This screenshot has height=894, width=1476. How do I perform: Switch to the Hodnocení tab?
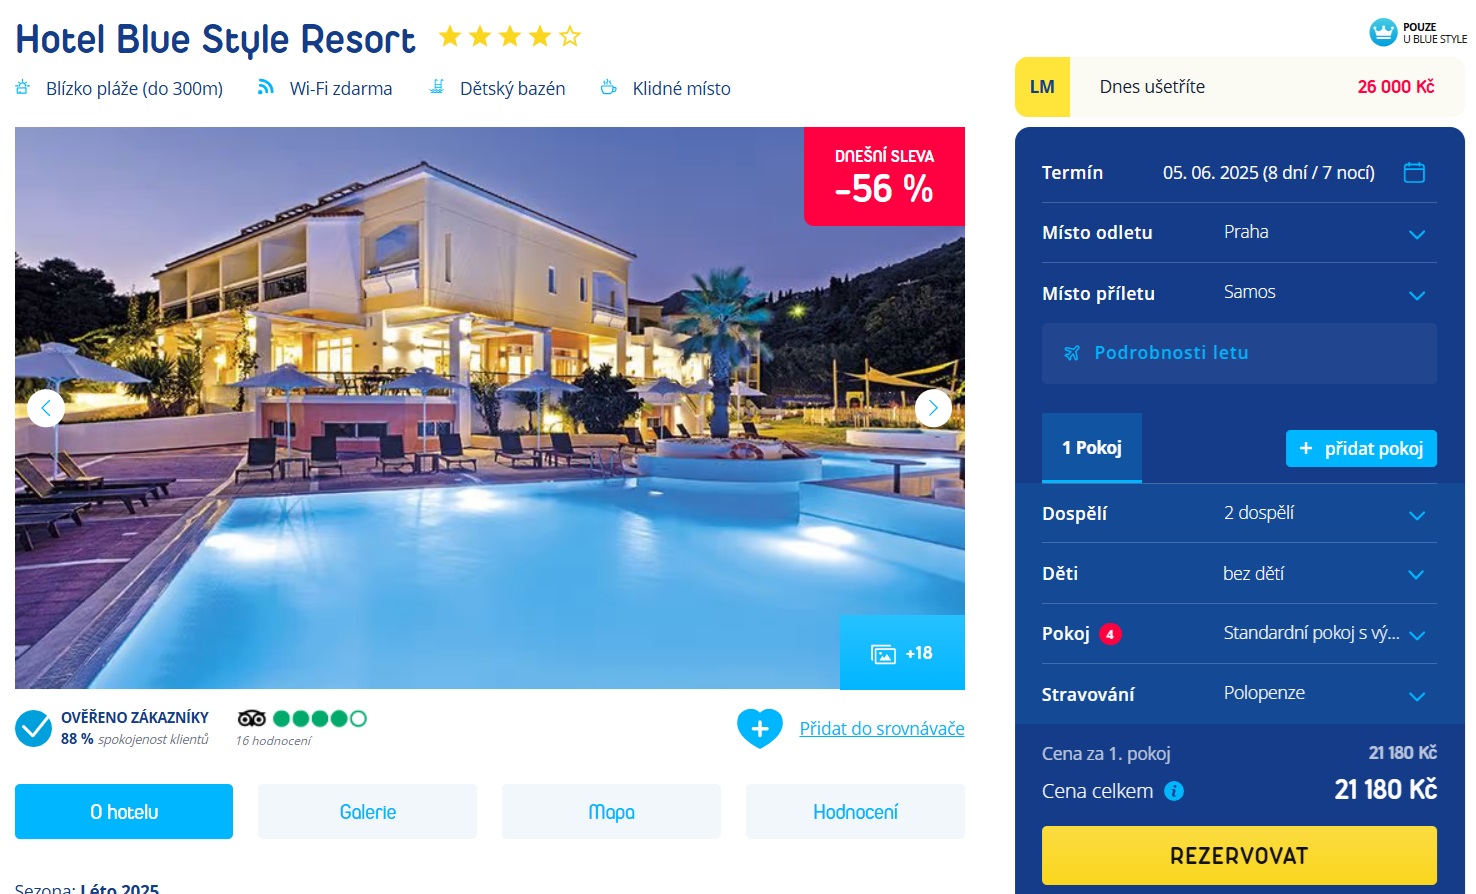(x=855, y=812)
